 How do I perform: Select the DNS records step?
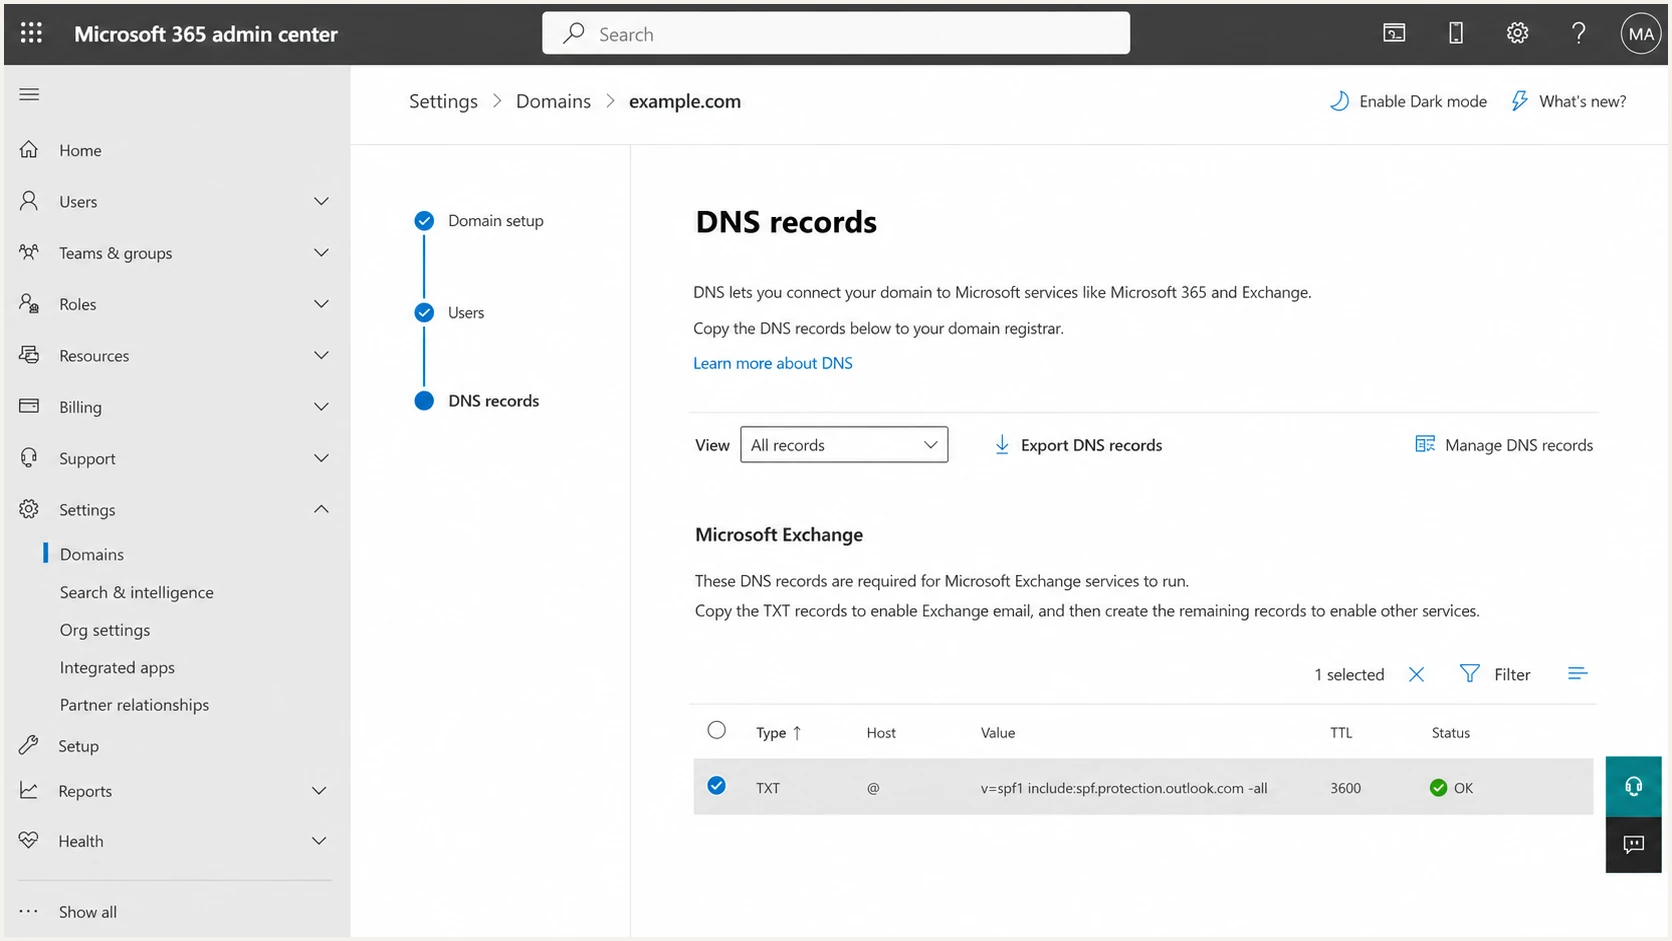(493, 400)
